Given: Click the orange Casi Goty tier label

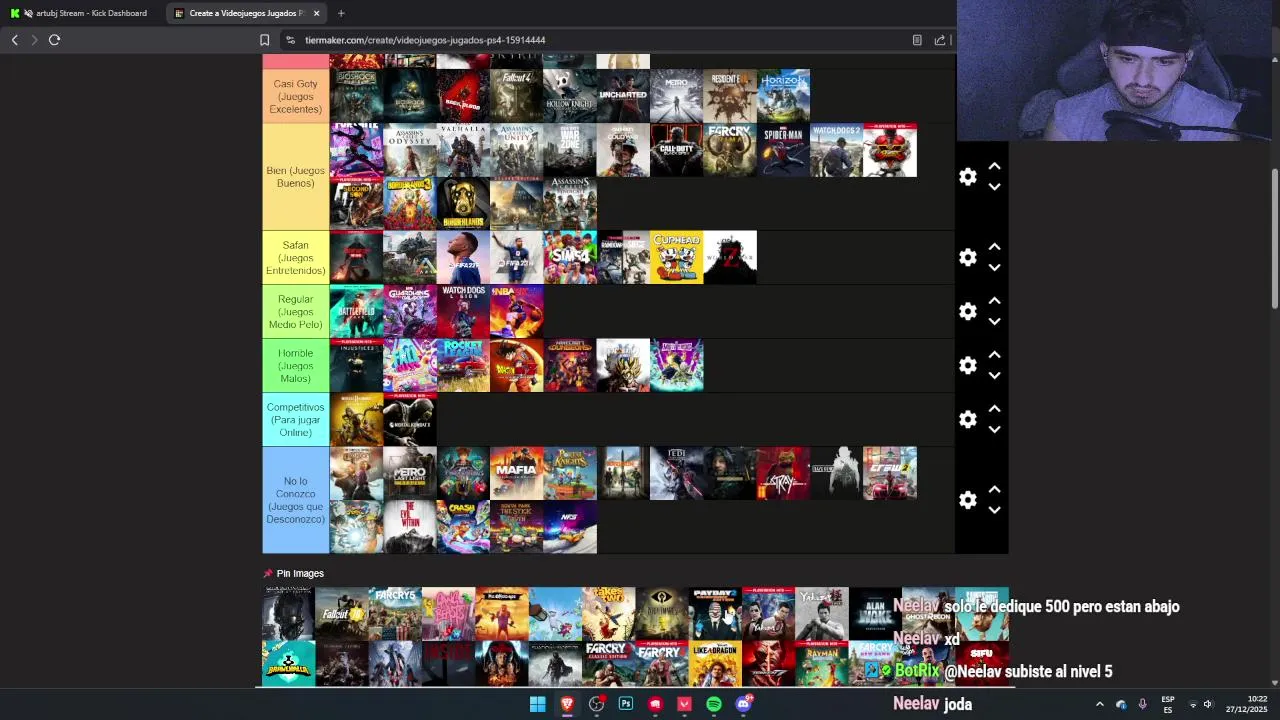Looking at the screenshot, I should [295, 96].
